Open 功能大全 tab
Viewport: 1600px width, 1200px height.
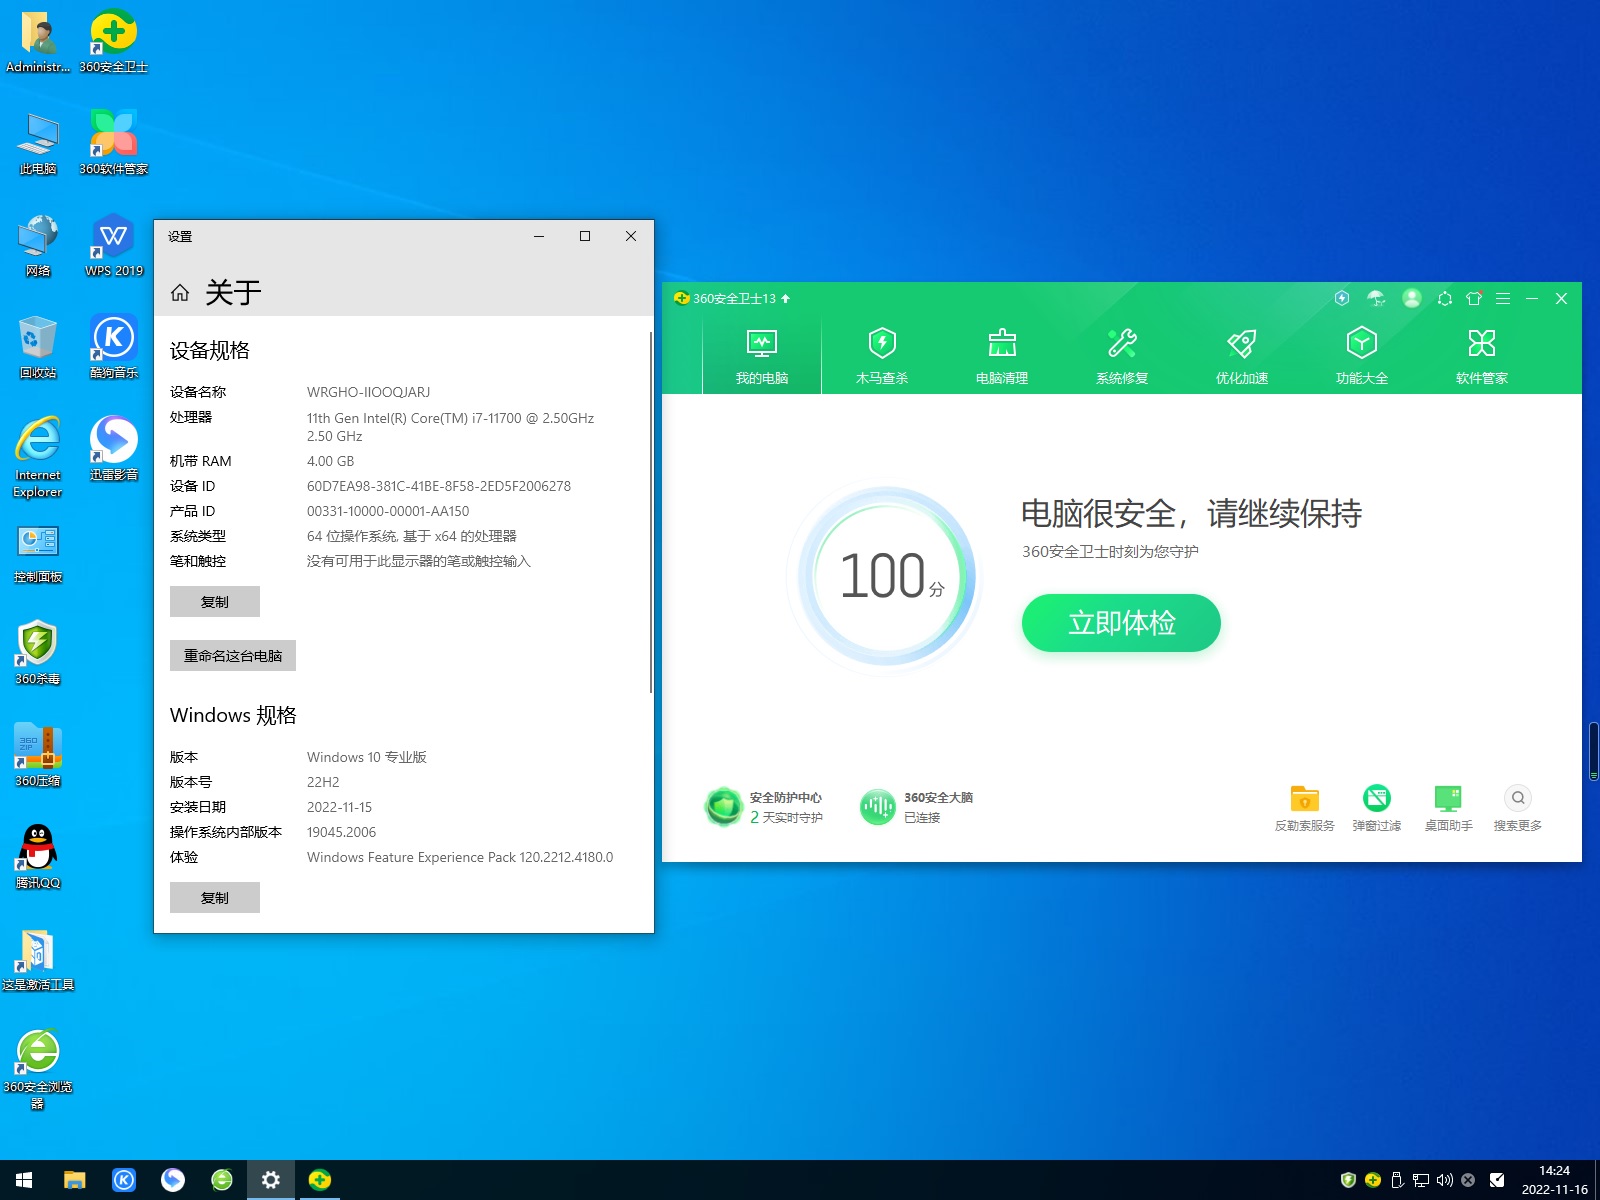pos(1362,357)
